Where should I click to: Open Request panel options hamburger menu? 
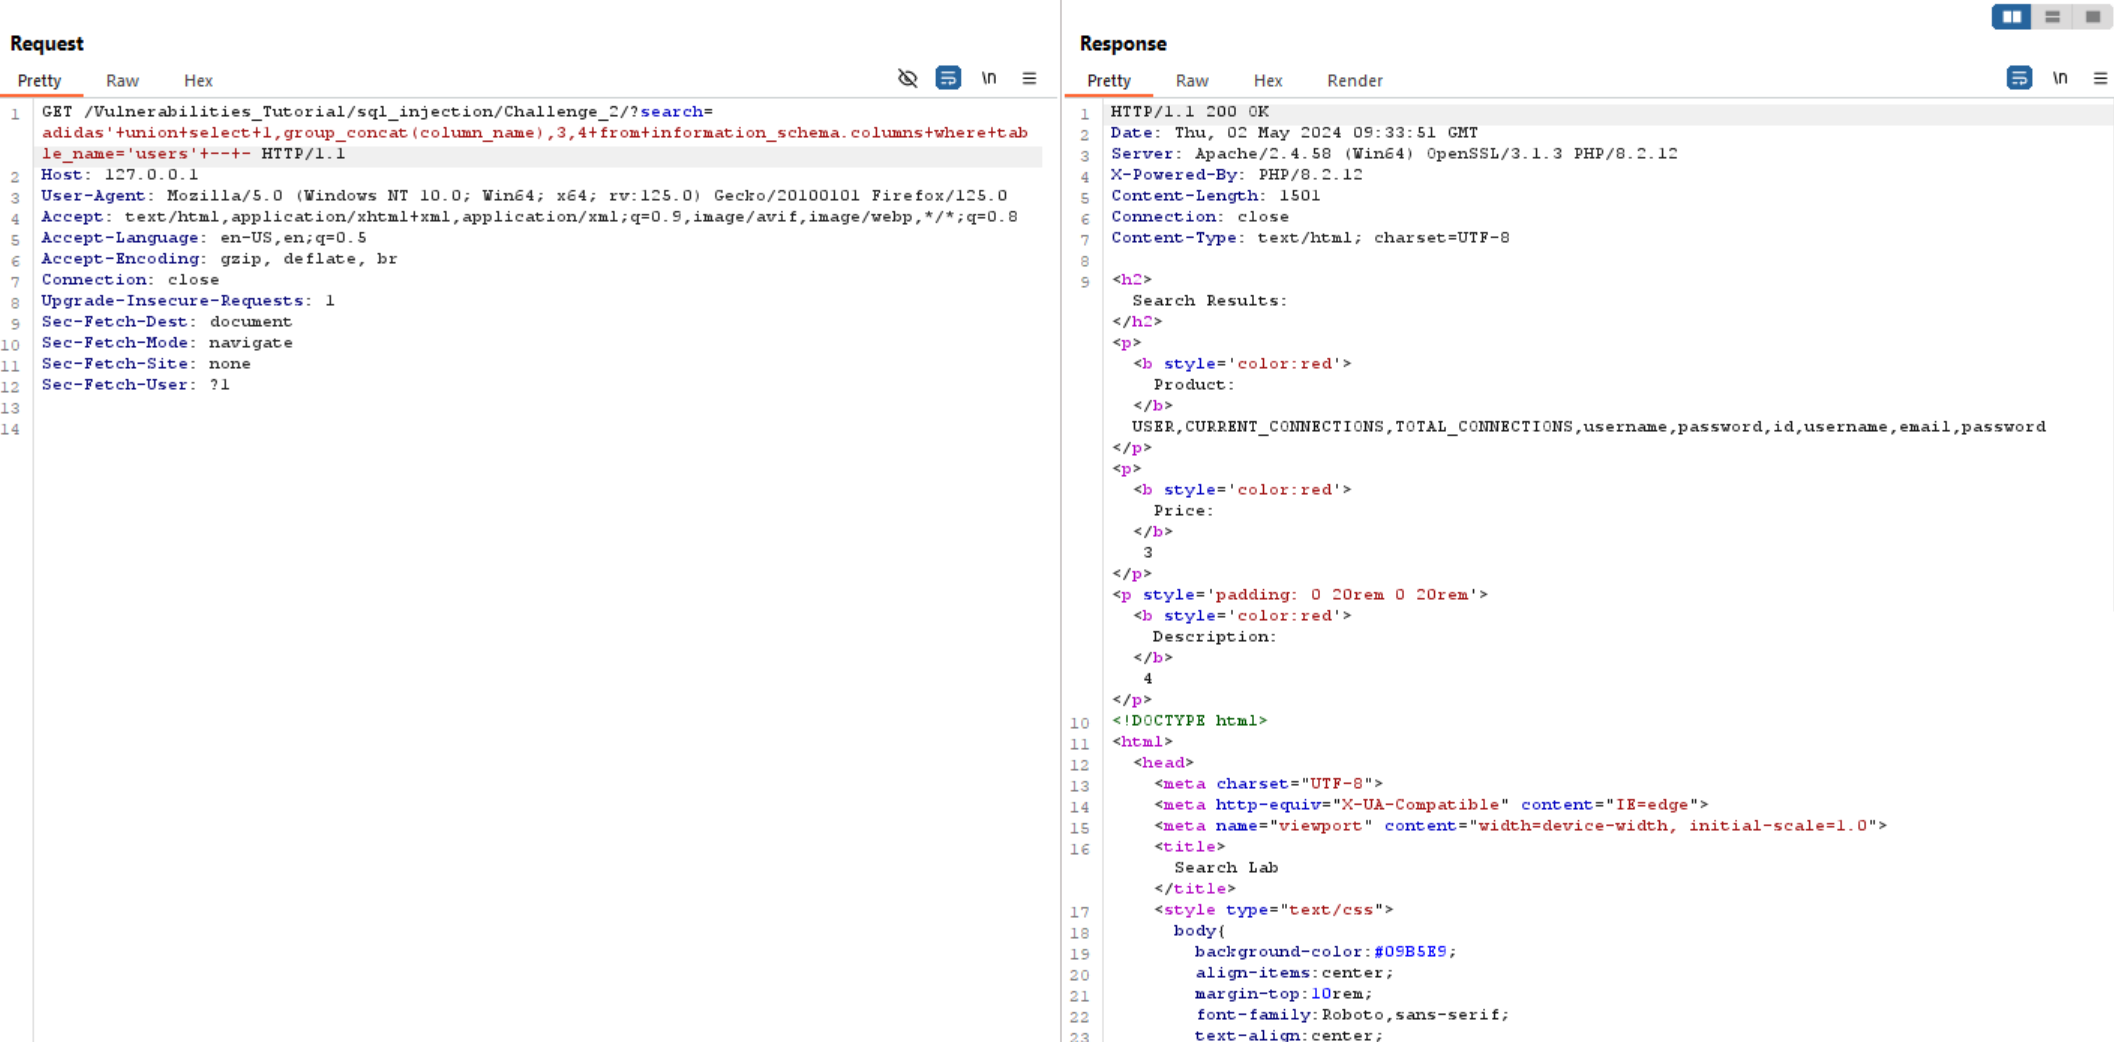(1029, 78)
